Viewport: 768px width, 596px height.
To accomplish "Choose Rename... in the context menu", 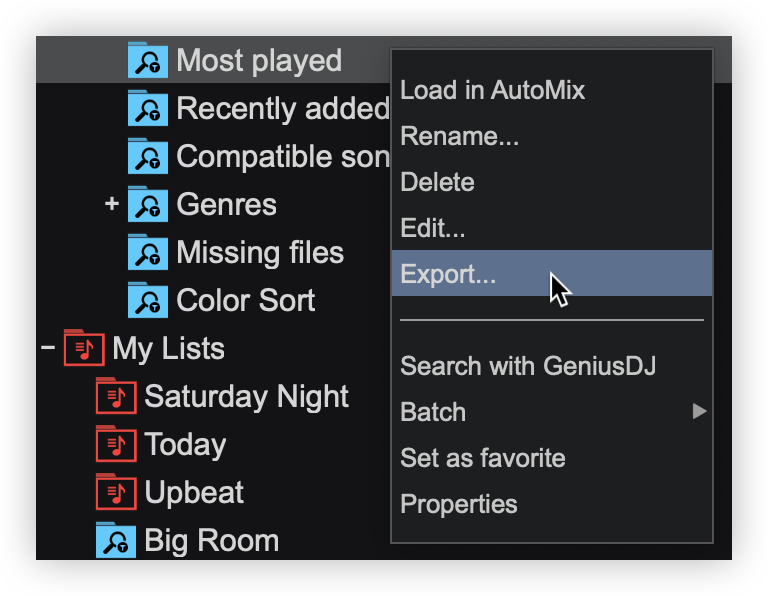I will [459, 136].
